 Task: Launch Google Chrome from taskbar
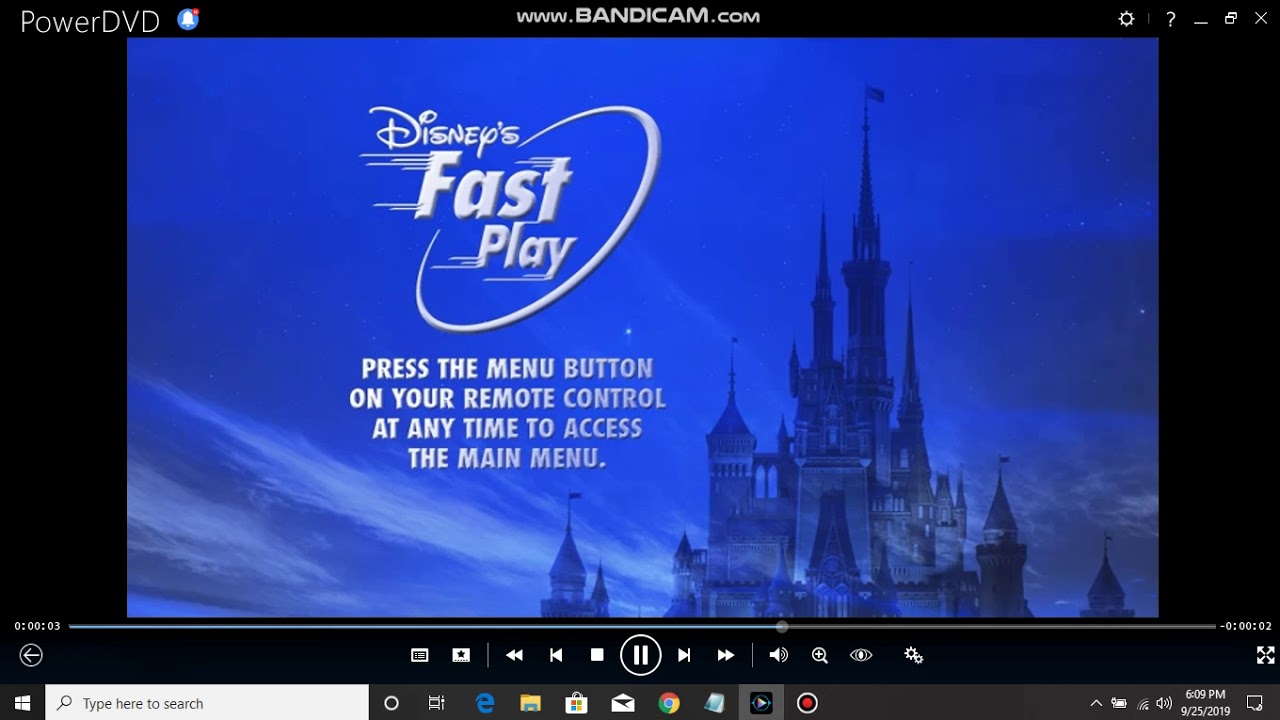coord(669,703)
